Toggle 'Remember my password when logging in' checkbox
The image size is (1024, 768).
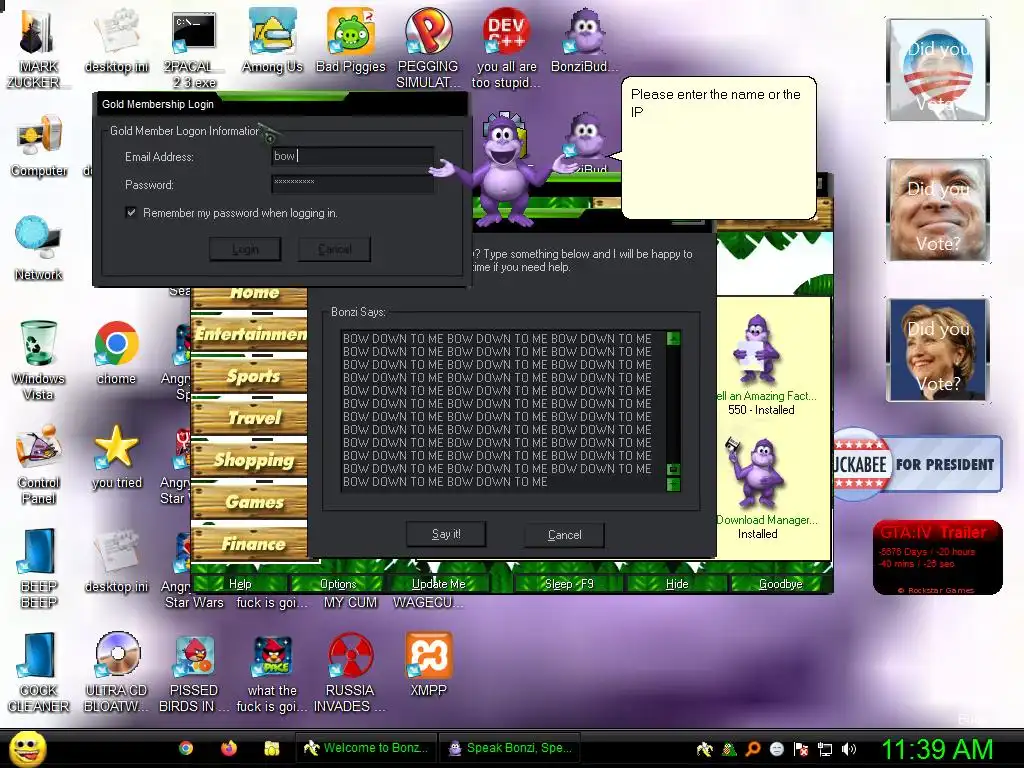pos(131,212)
